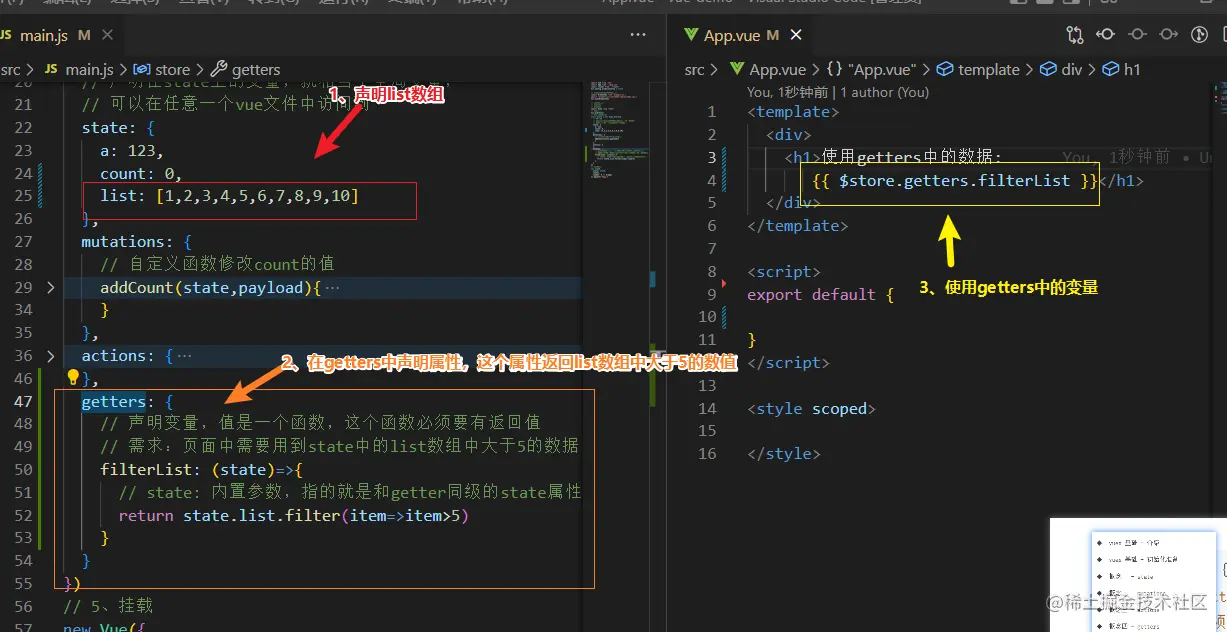The image size is (1227, 632).
Task: Click opening "<template>" tag on line 1
Action: pos(793,112)
